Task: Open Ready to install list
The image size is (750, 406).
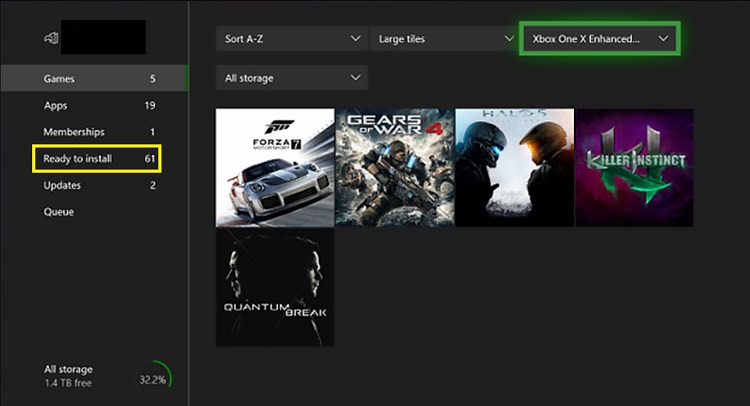Action: pos(97,159)
